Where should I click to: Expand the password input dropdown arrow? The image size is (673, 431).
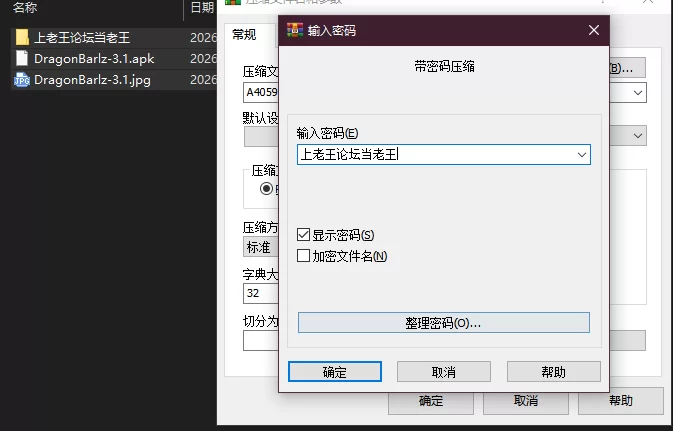click(x=582, y=155)
